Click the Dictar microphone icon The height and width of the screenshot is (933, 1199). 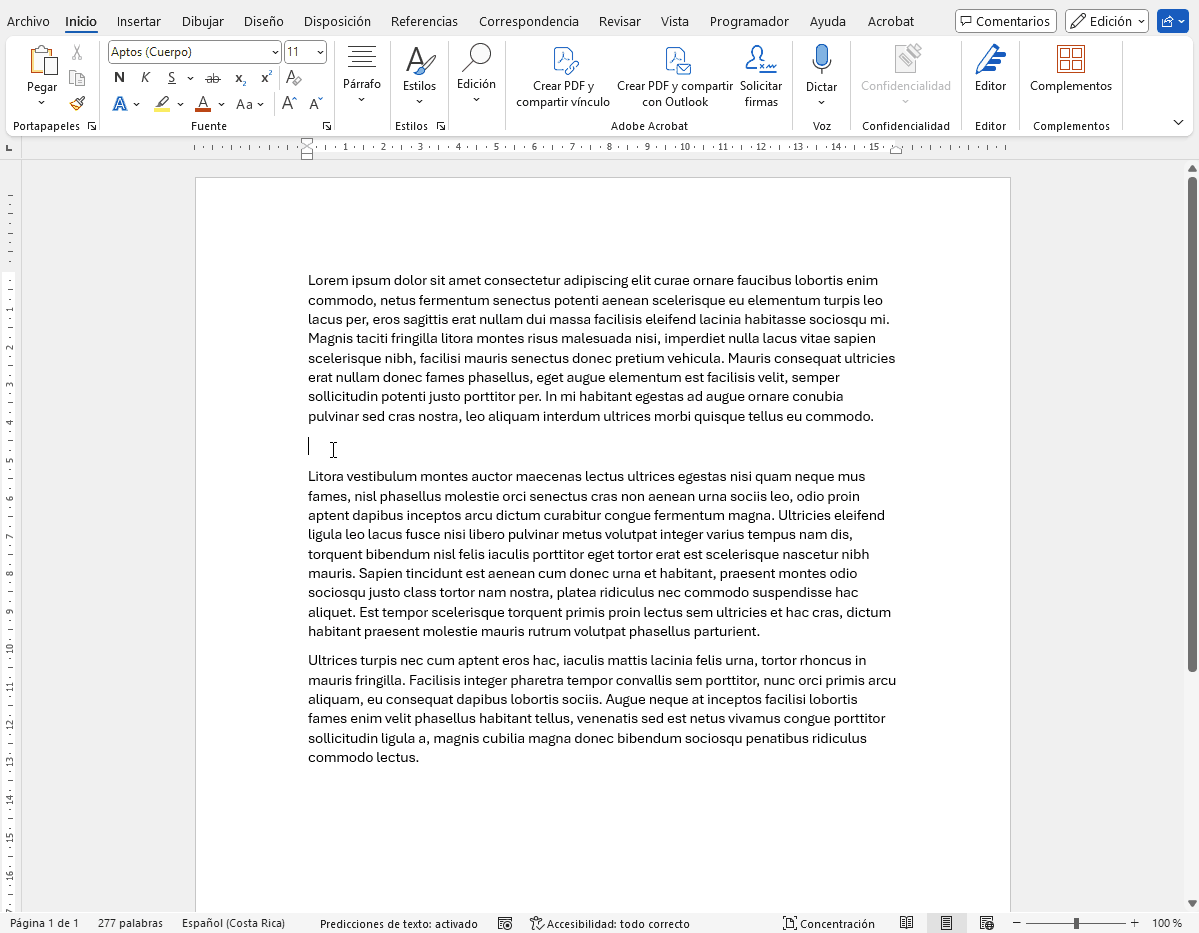click(x=821, y=60)
